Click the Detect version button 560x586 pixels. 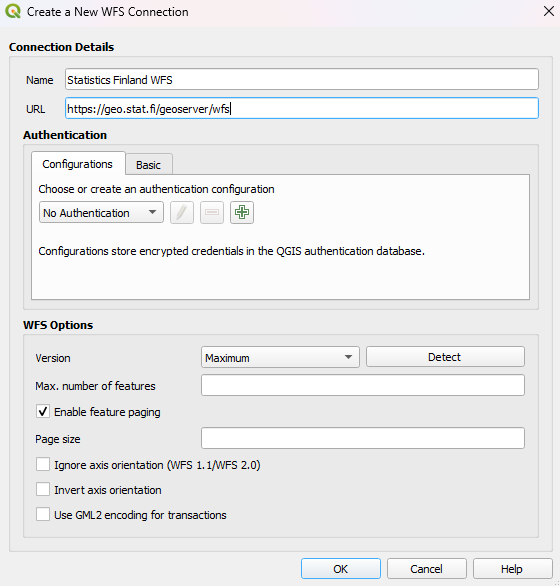point(445,357)
